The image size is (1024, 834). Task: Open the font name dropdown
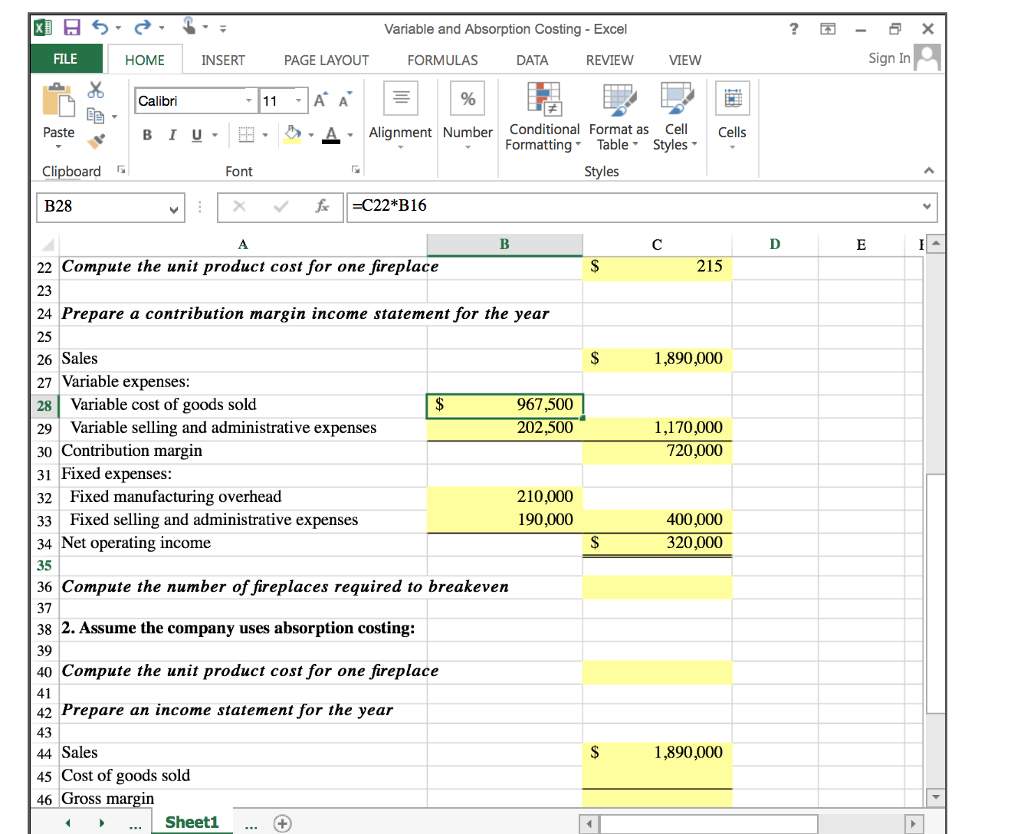tap(248, 100)
